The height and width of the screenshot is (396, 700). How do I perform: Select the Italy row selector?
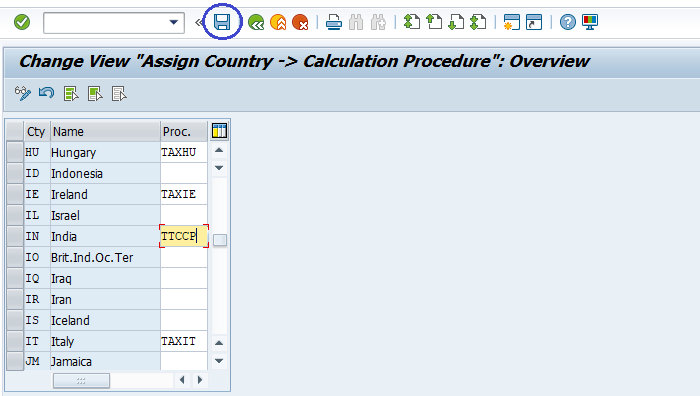click(15, 341)
